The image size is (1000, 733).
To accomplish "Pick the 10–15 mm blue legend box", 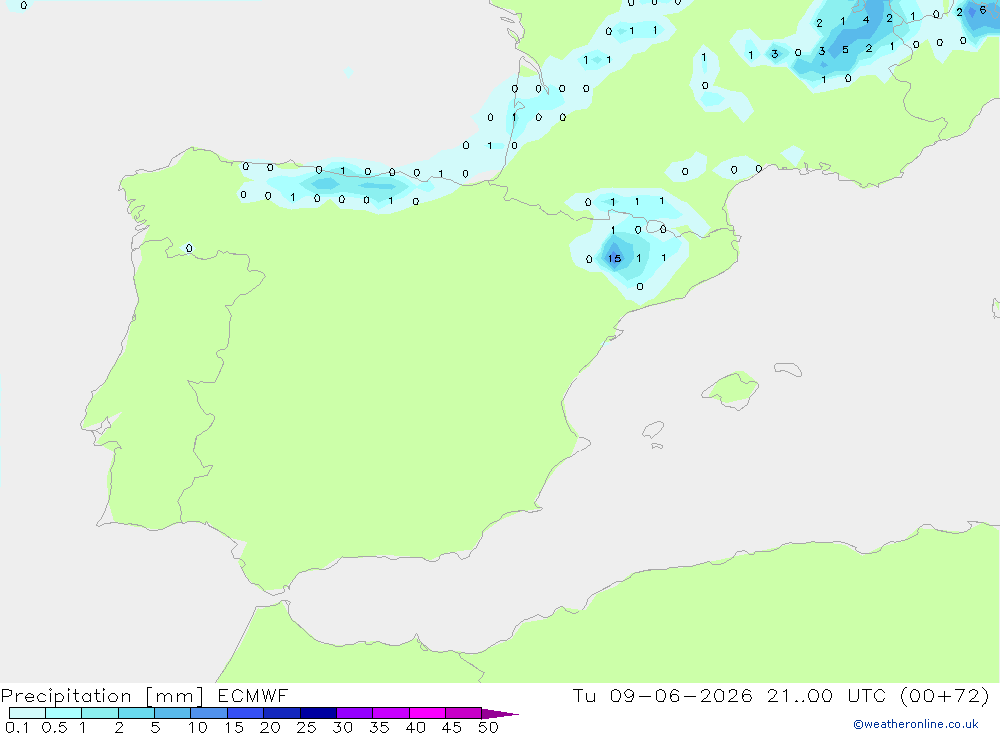I will click(209, 713).
